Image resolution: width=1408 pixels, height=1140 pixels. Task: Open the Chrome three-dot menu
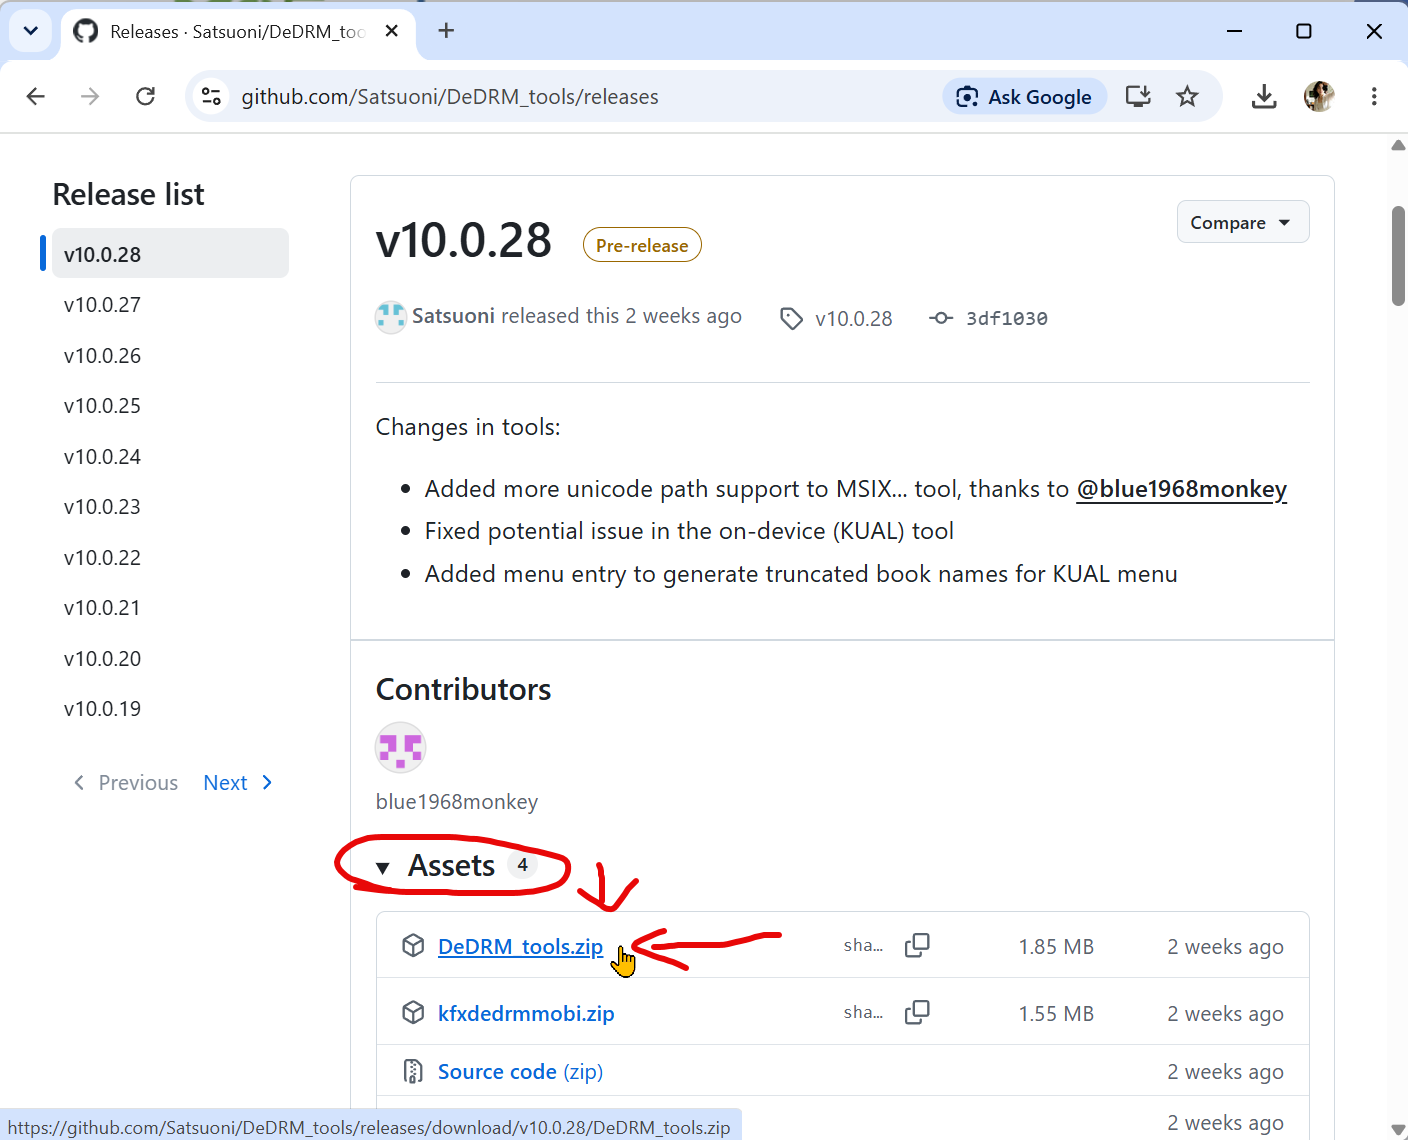click(x=1374, y=96)
